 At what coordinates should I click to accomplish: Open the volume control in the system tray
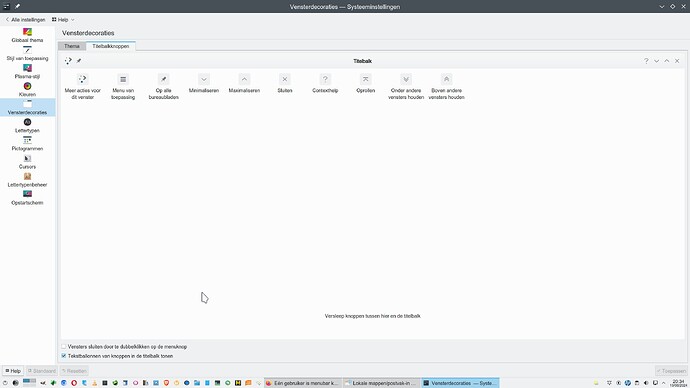pos(646,383)
